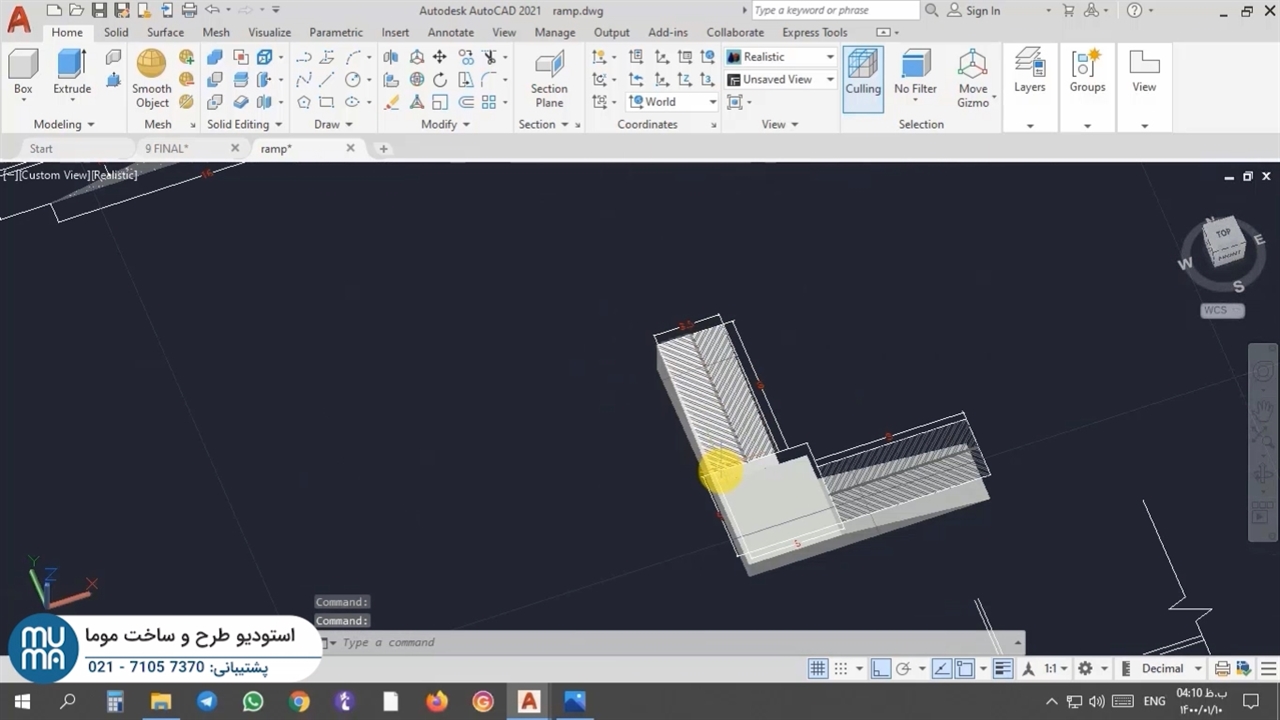Open Chrome from the Windows taskbar
1280x720 pixels.
click(299, 701)
